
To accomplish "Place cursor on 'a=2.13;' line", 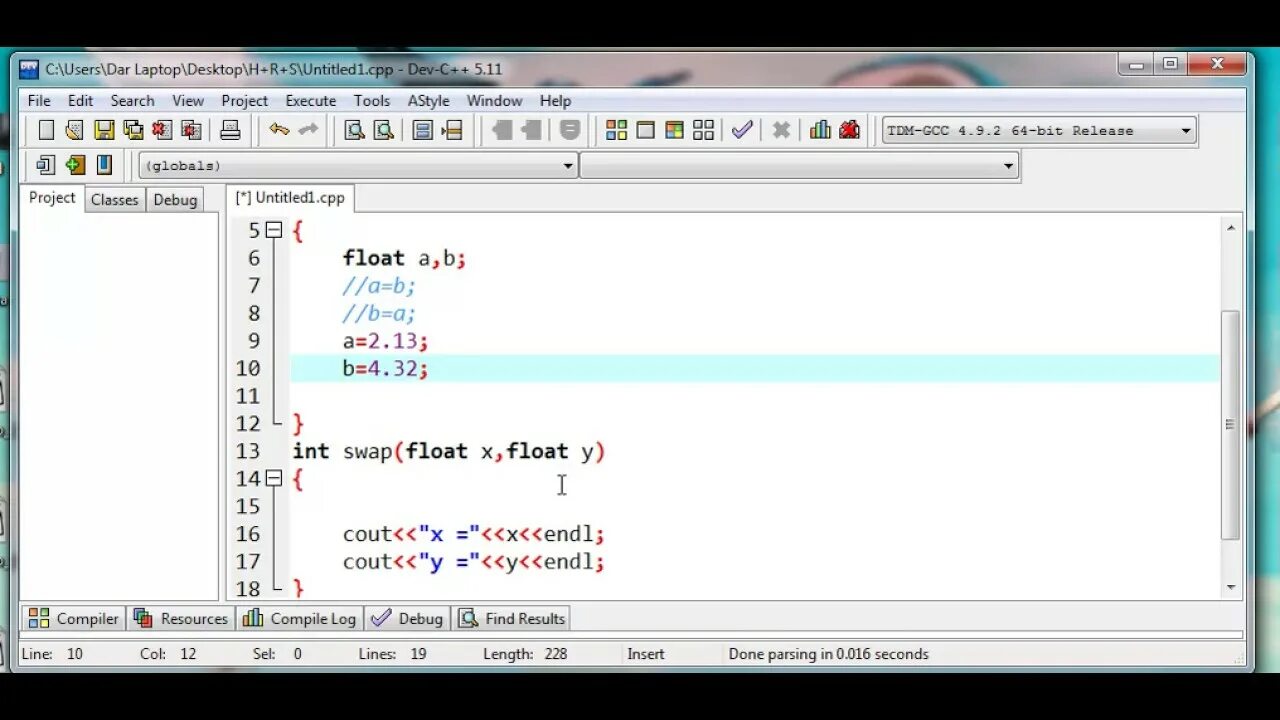I will 385,341.
